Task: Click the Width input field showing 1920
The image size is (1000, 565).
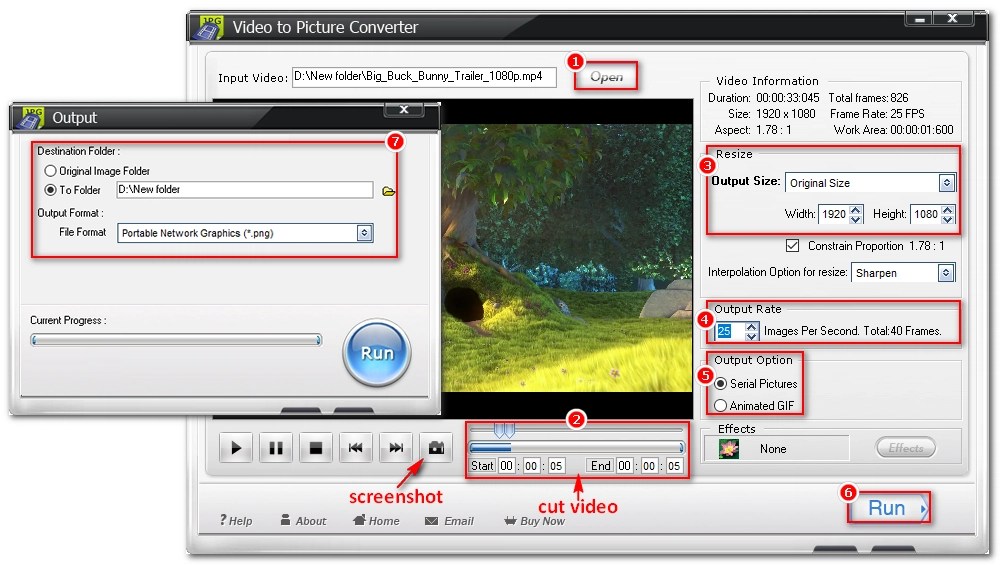Action: [x=834, y=214]
